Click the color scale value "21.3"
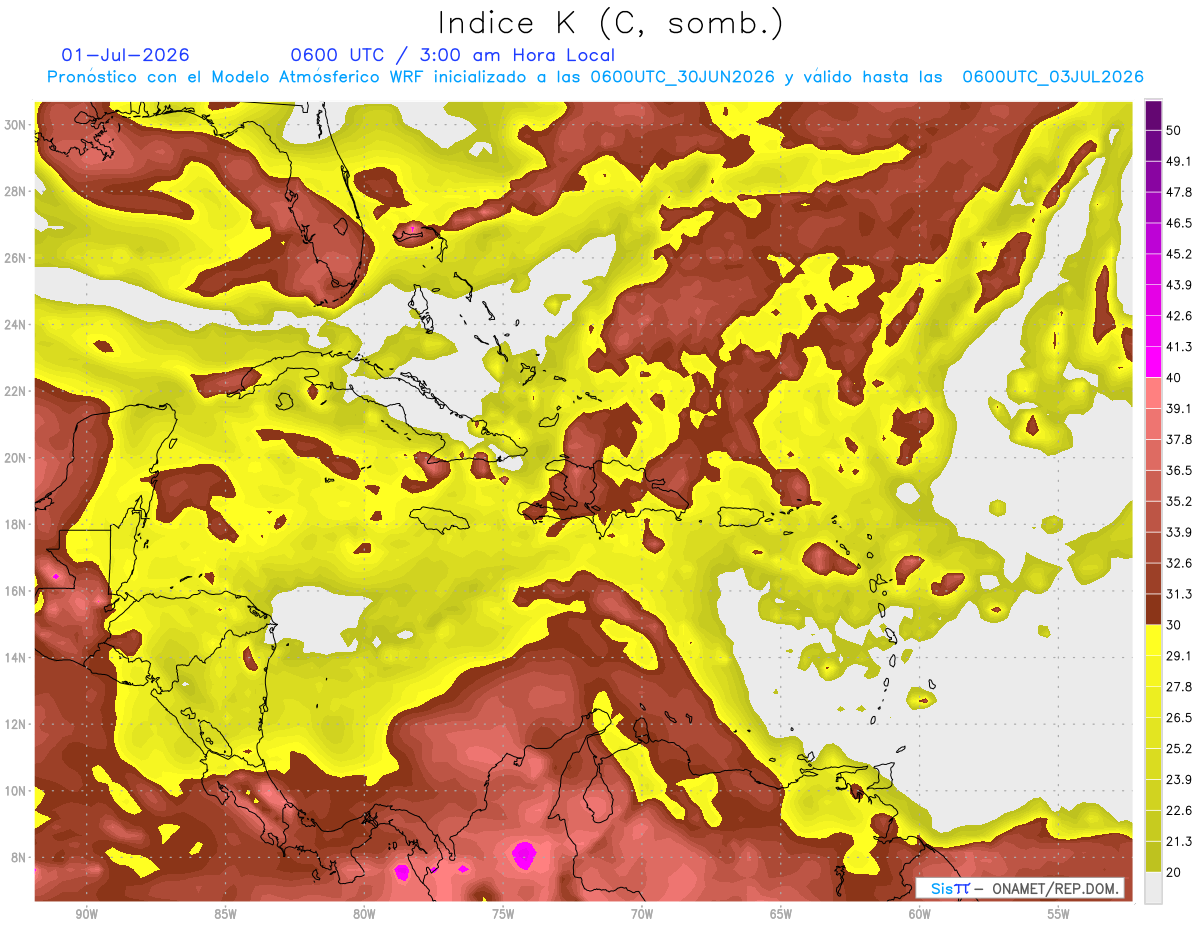The width and height of the screenshot is (1200, 927). click(x=1178, y=842)
